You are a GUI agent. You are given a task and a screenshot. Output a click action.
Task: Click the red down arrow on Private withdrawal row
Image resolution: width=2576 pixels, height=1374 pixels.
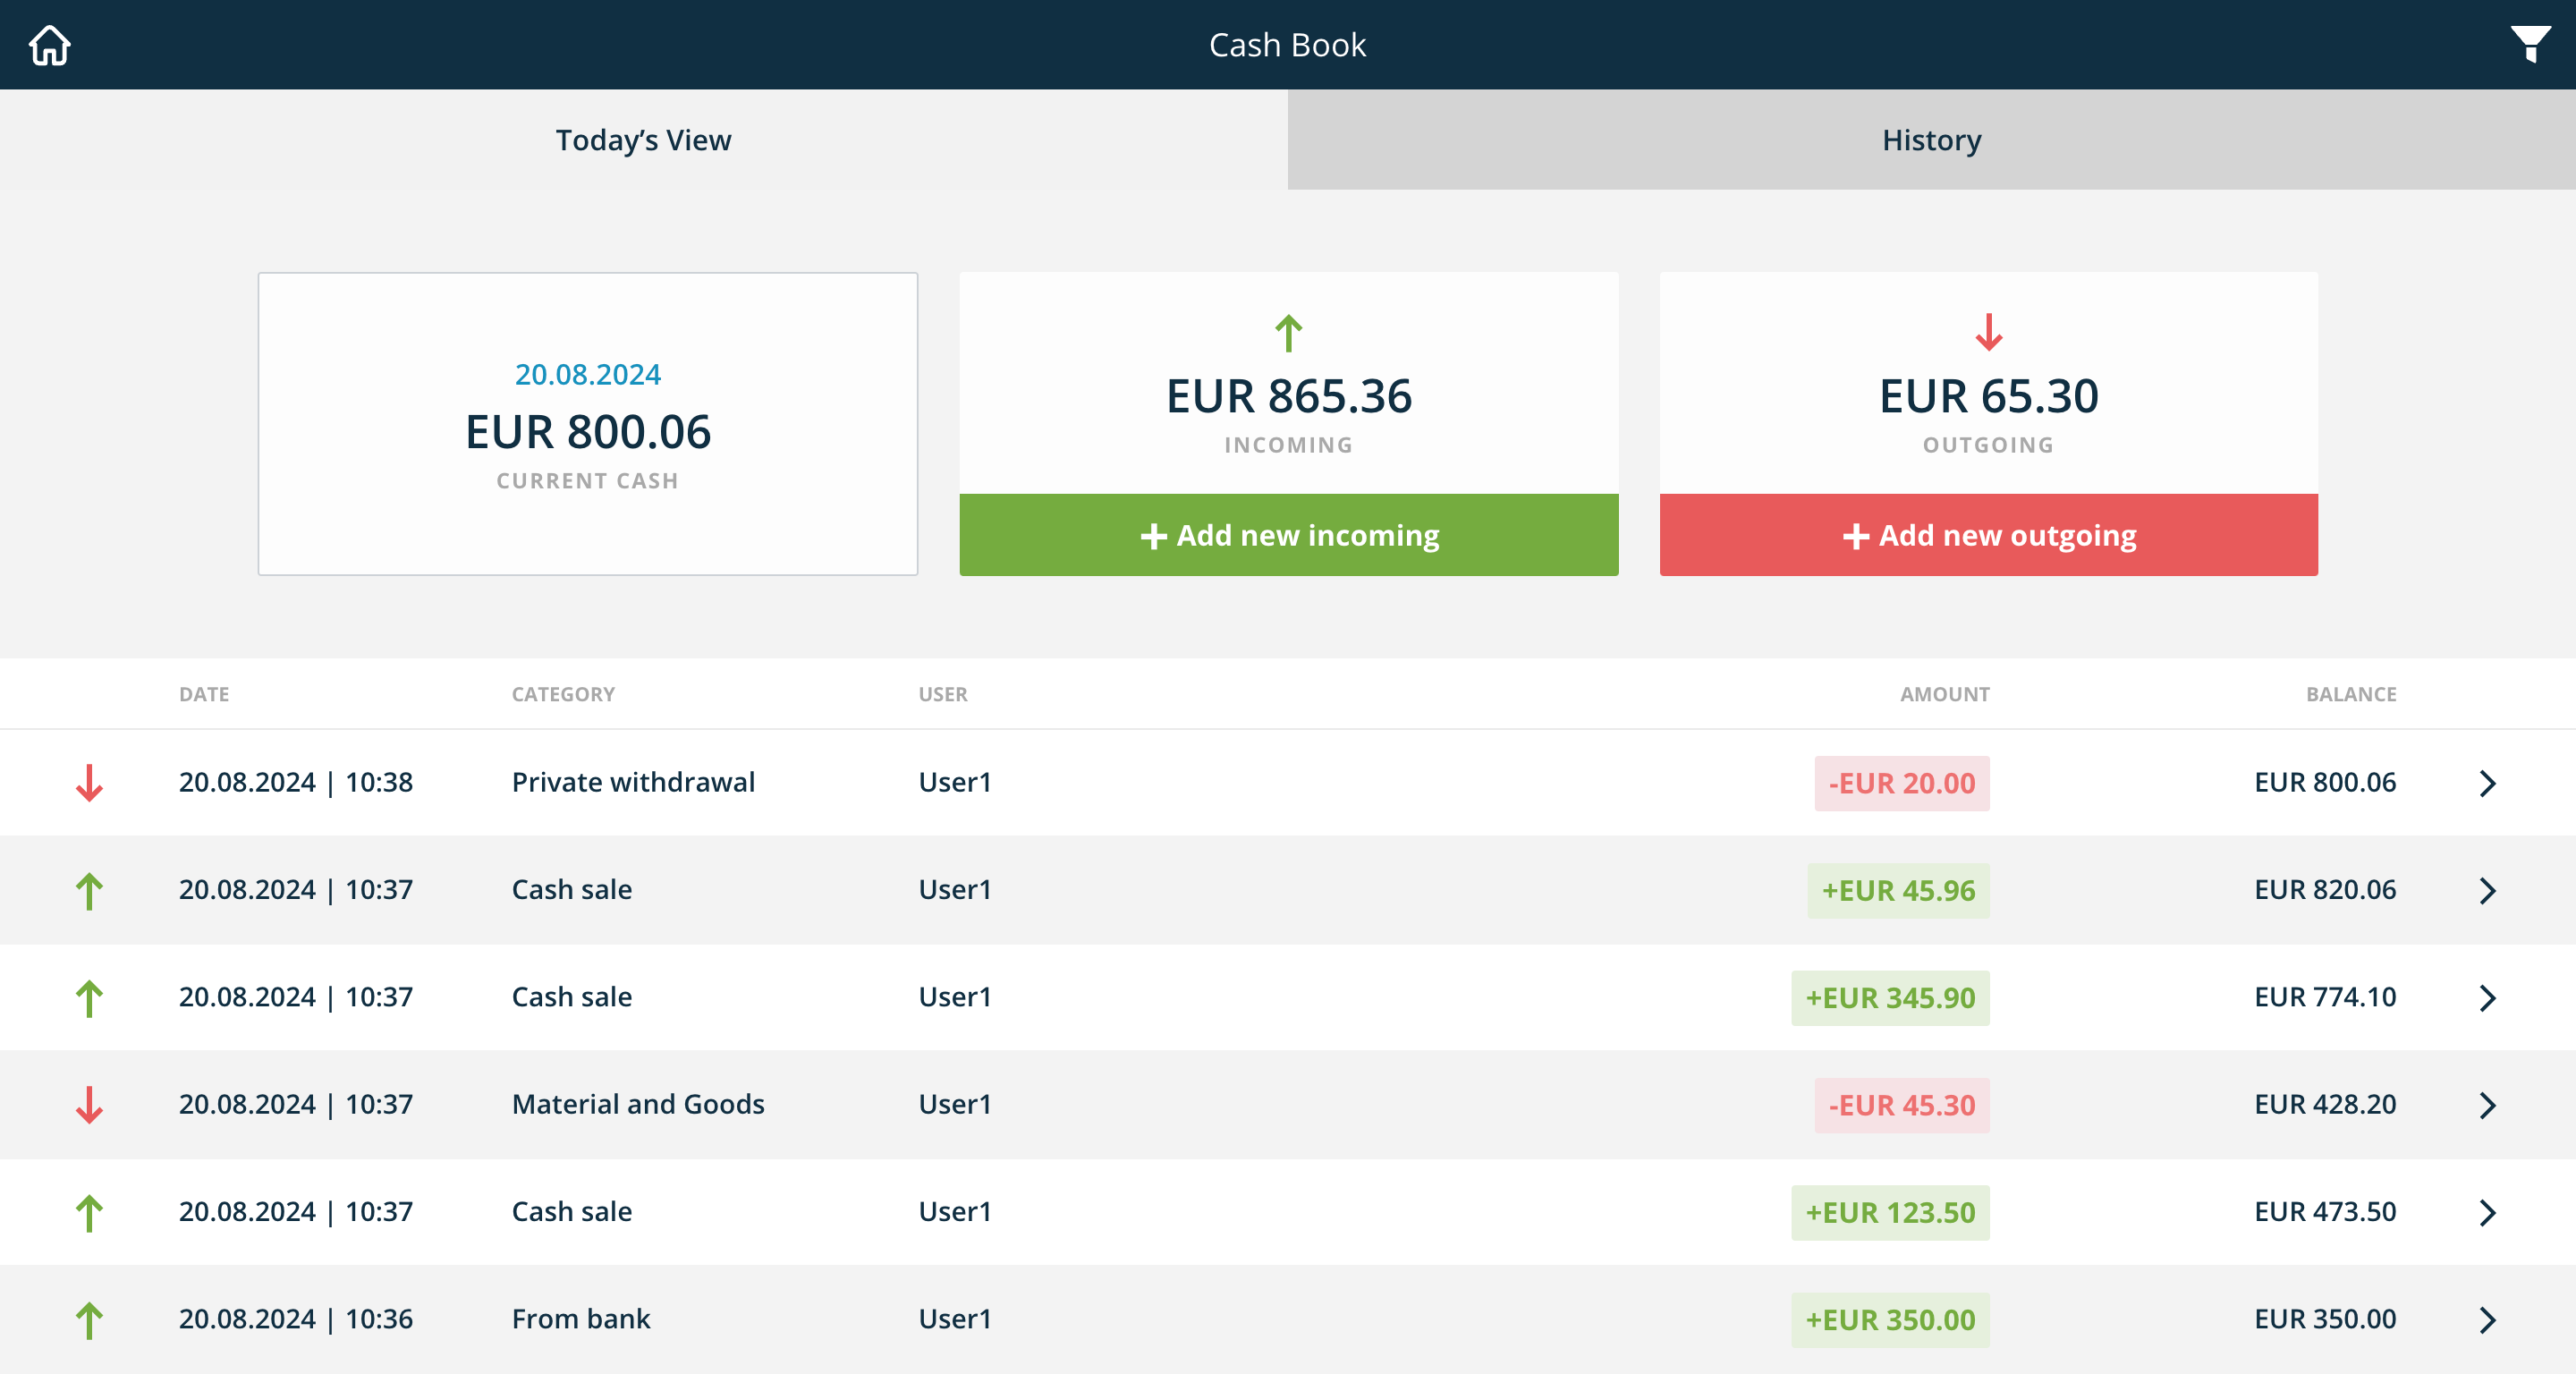pos(91,783)
